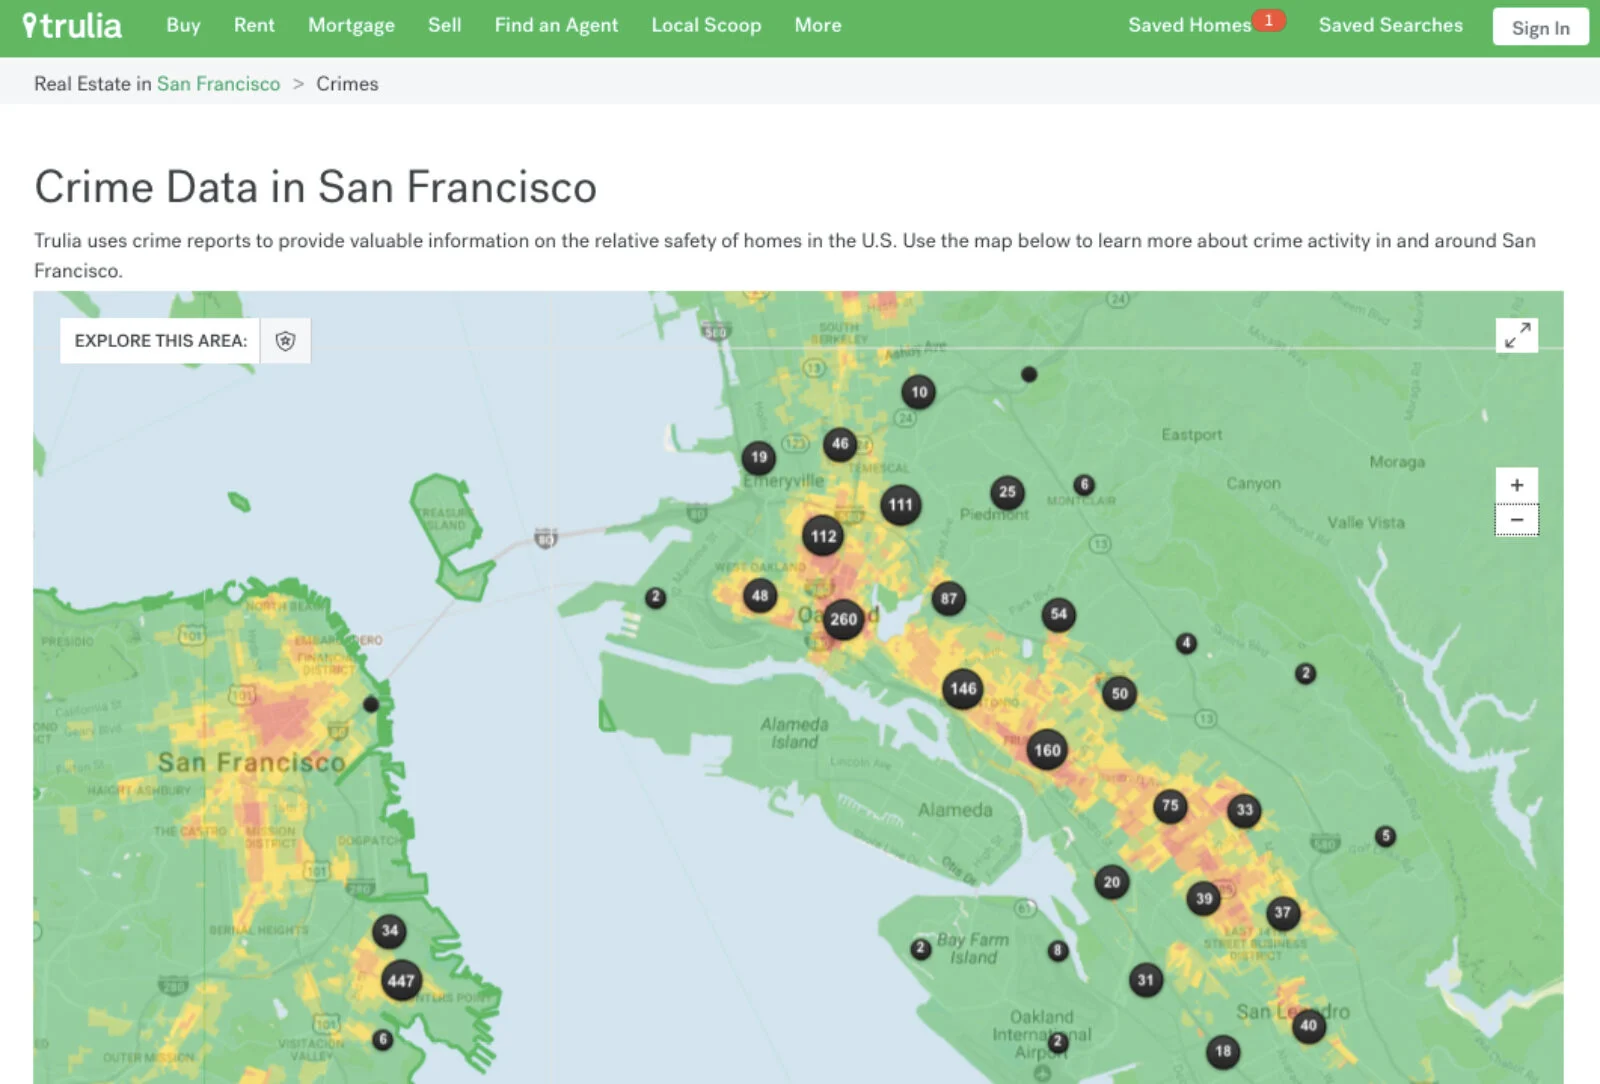Open the Buy menu

[x=183, y=26]
